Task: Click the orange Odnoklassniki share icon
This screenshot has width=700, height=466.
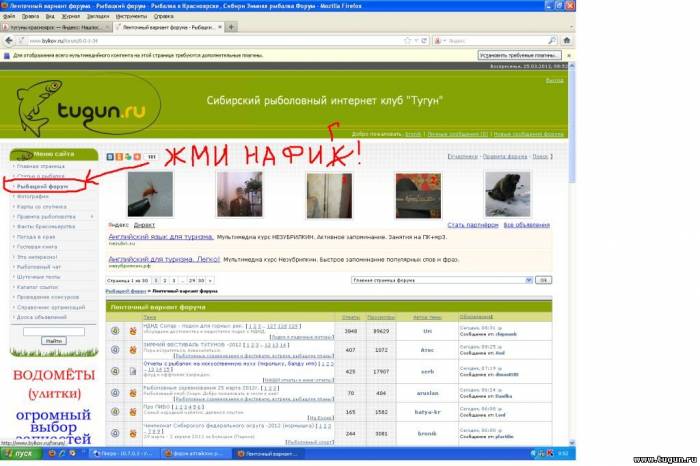Action: click(119, 157)
